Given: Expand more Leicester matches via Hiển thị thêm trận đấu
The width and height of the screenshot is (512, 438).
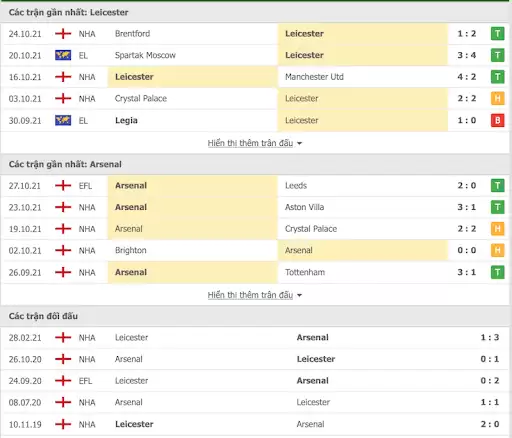Looking at the screenshot, I should click(250, 143).
